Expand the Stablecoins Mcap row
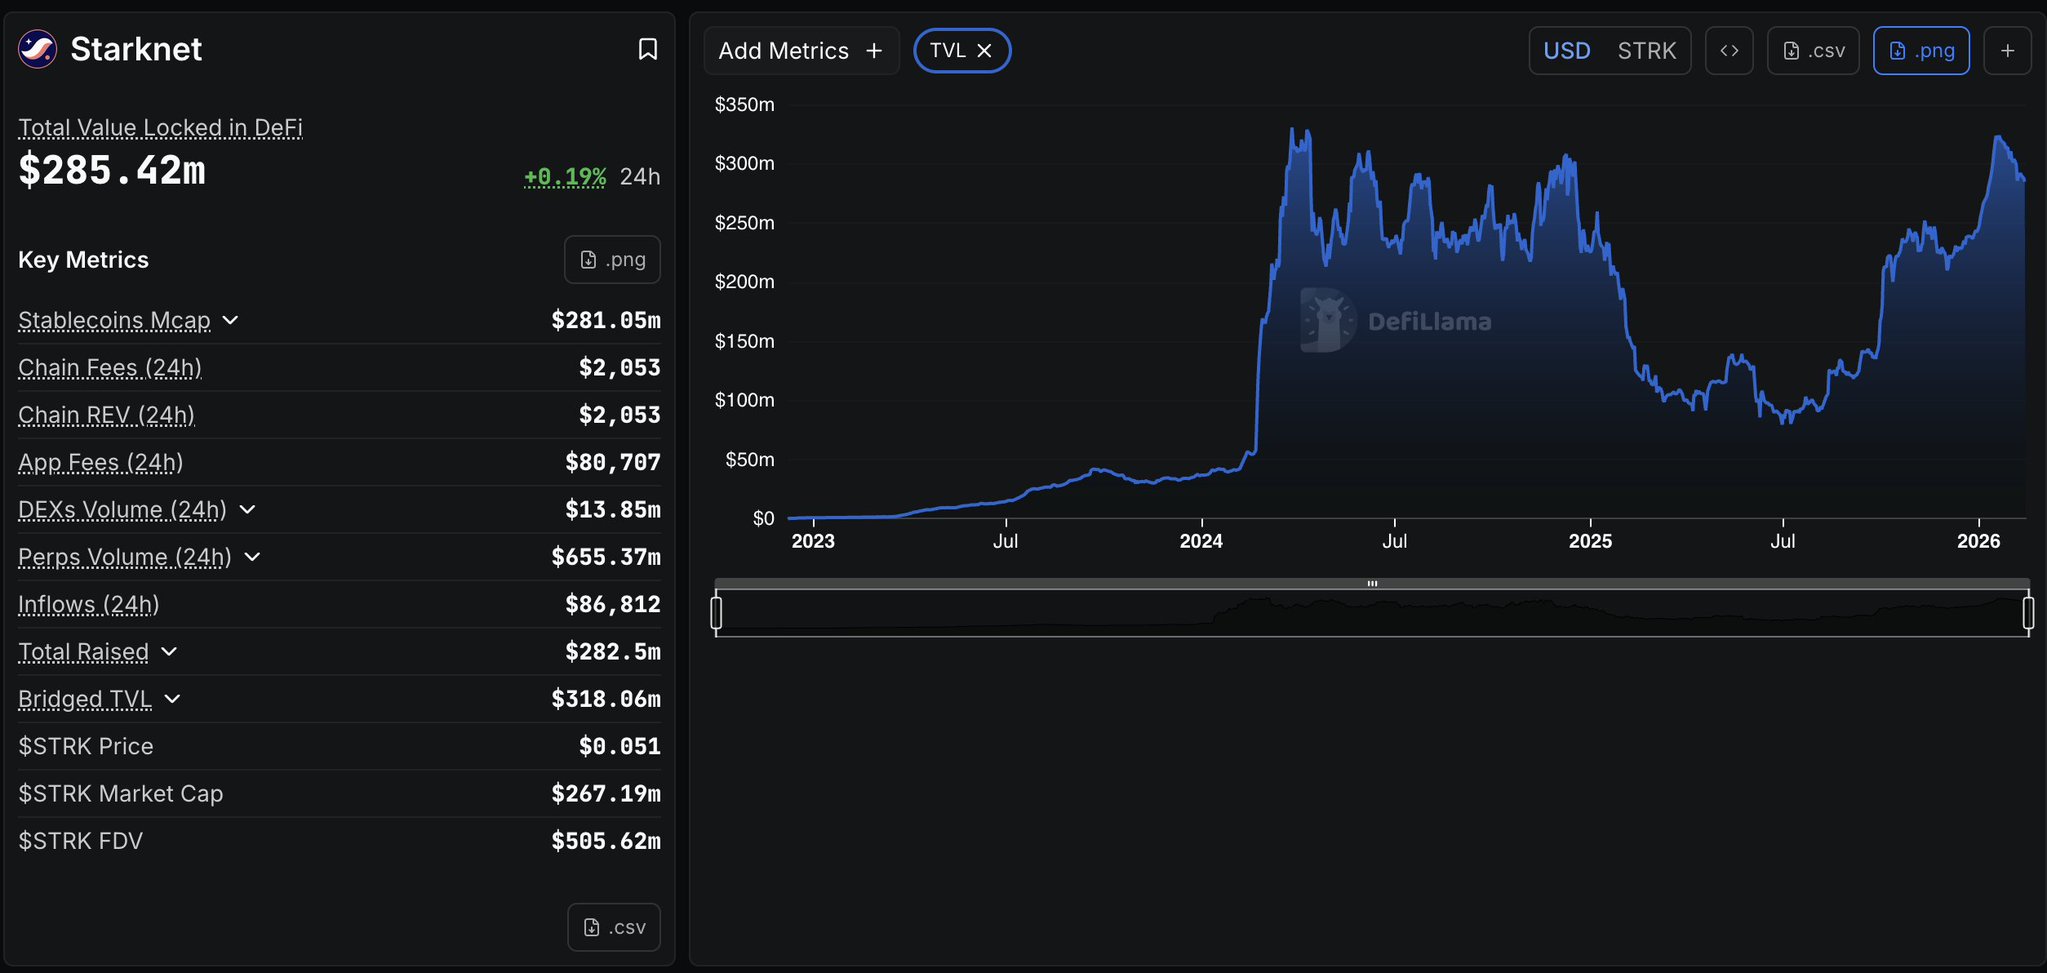2047x973 pixels. point(231,320)
